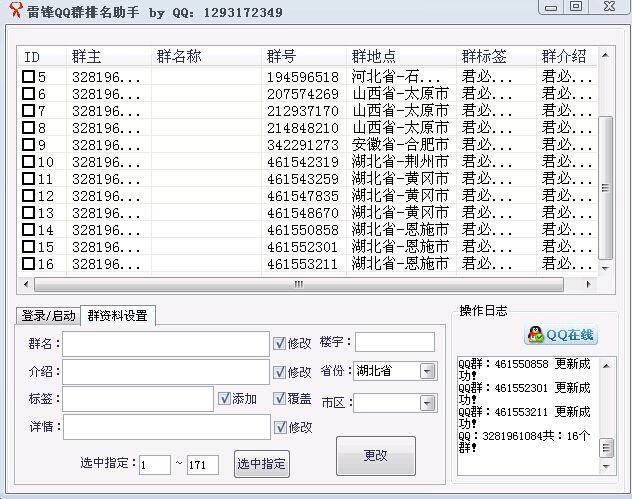Tick the checkbox for row ID 8
This screenshot has width=632, height=499.
coord(28,127)
